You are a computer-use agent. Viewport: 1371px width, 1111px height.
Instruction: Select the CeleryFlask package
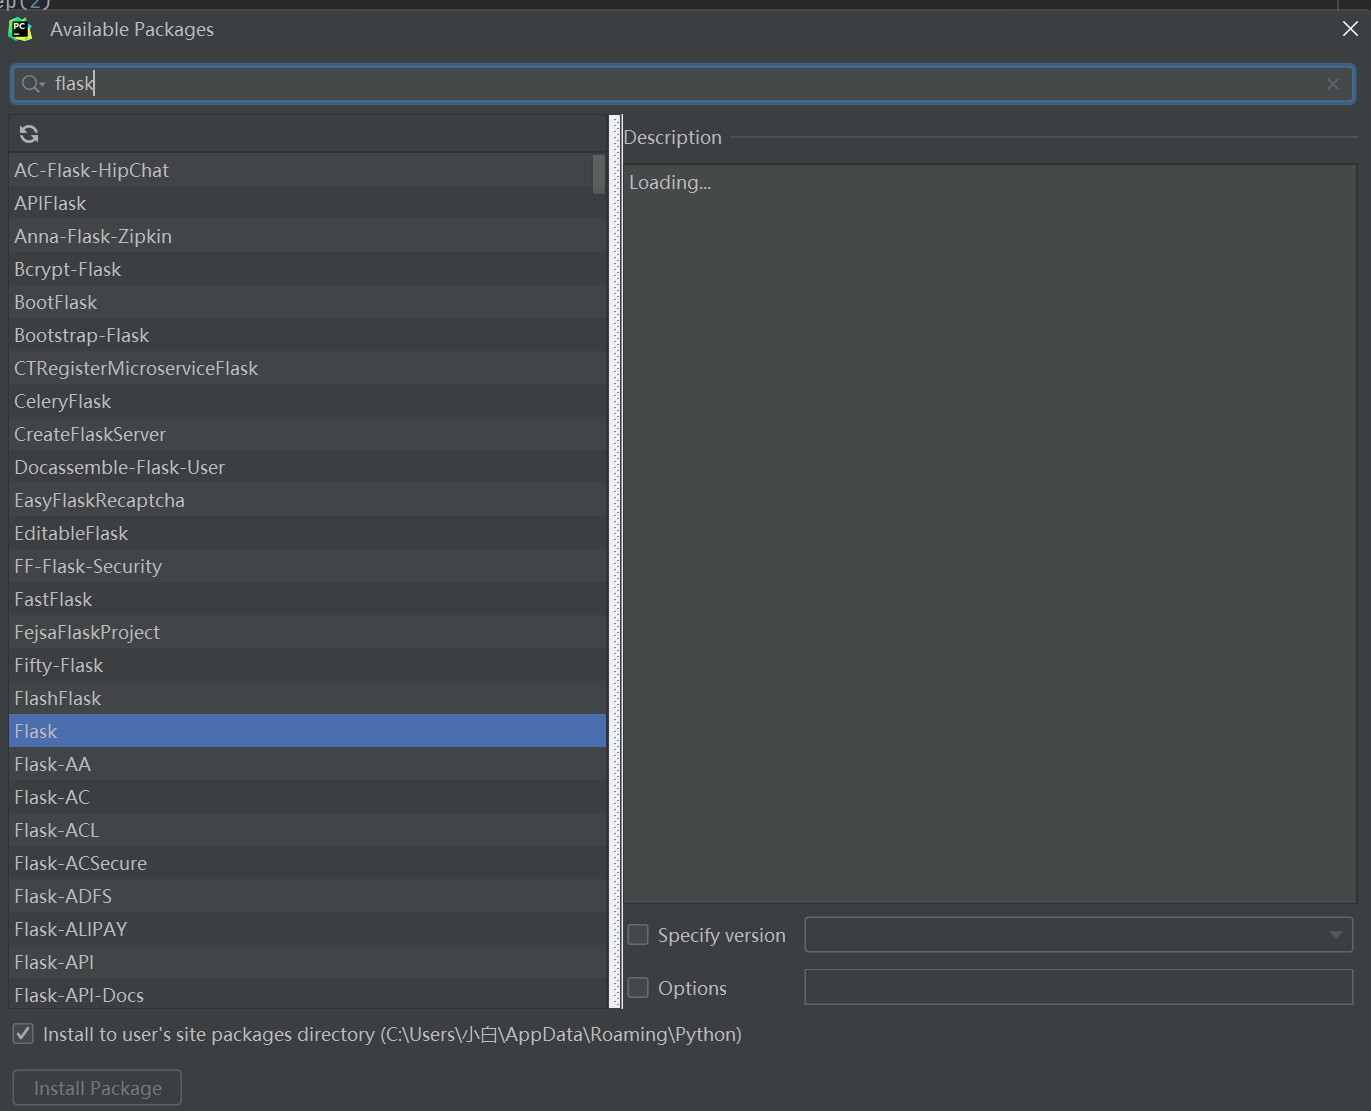click(x=307, y=401)
